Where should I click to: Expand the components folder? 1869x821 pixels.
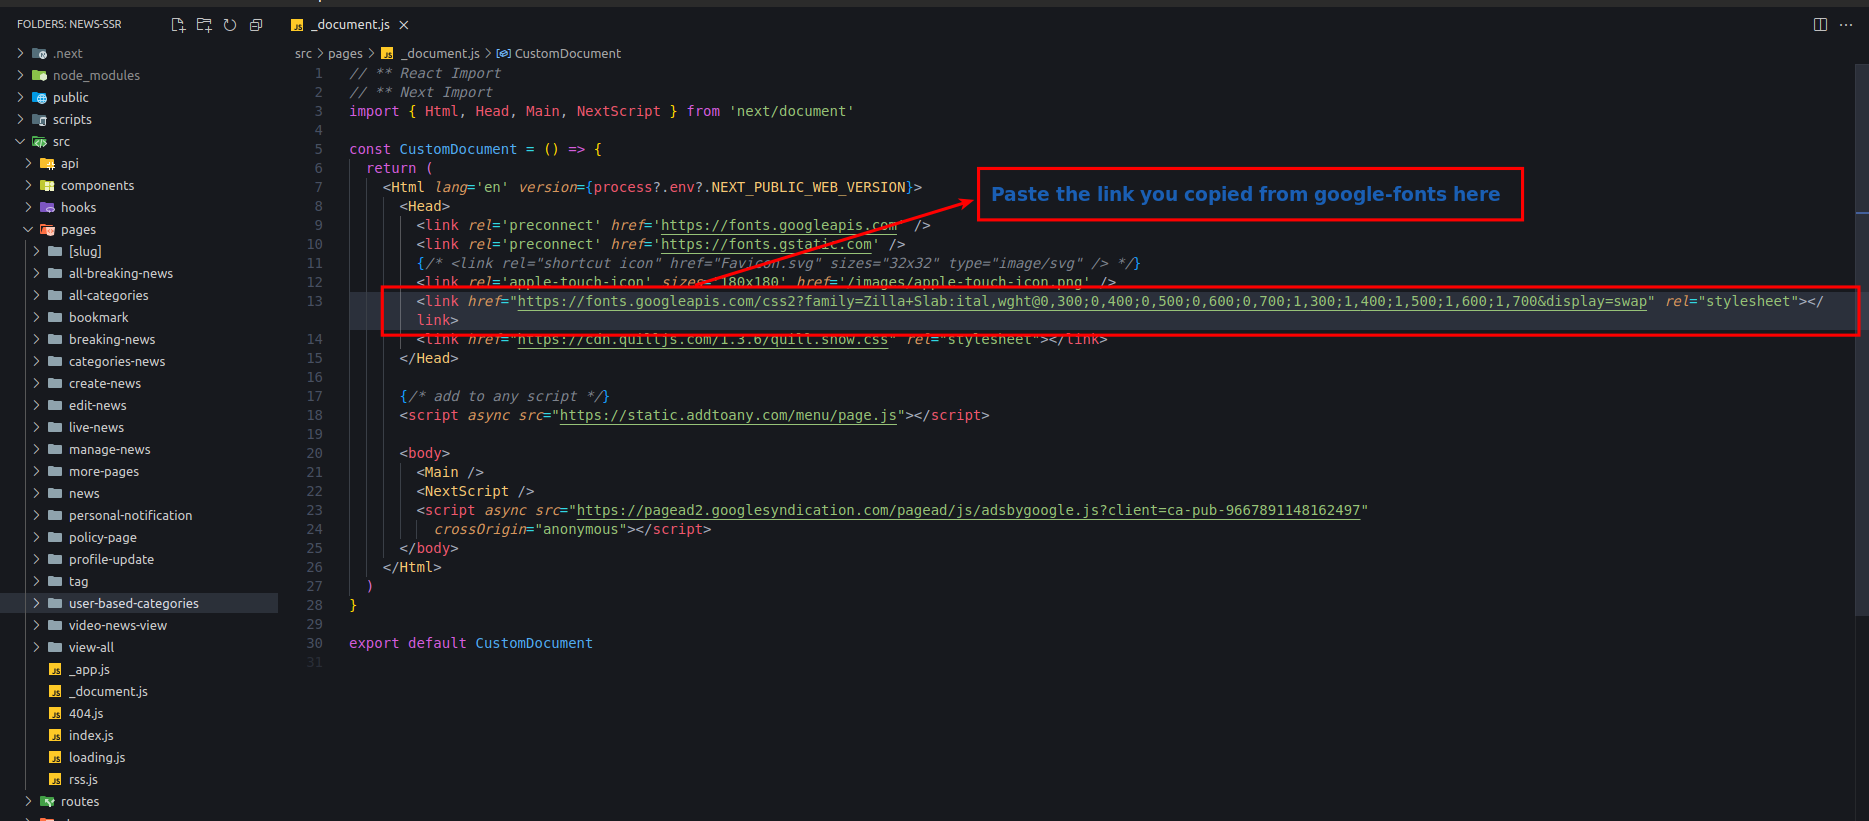(x=97, y=185)
